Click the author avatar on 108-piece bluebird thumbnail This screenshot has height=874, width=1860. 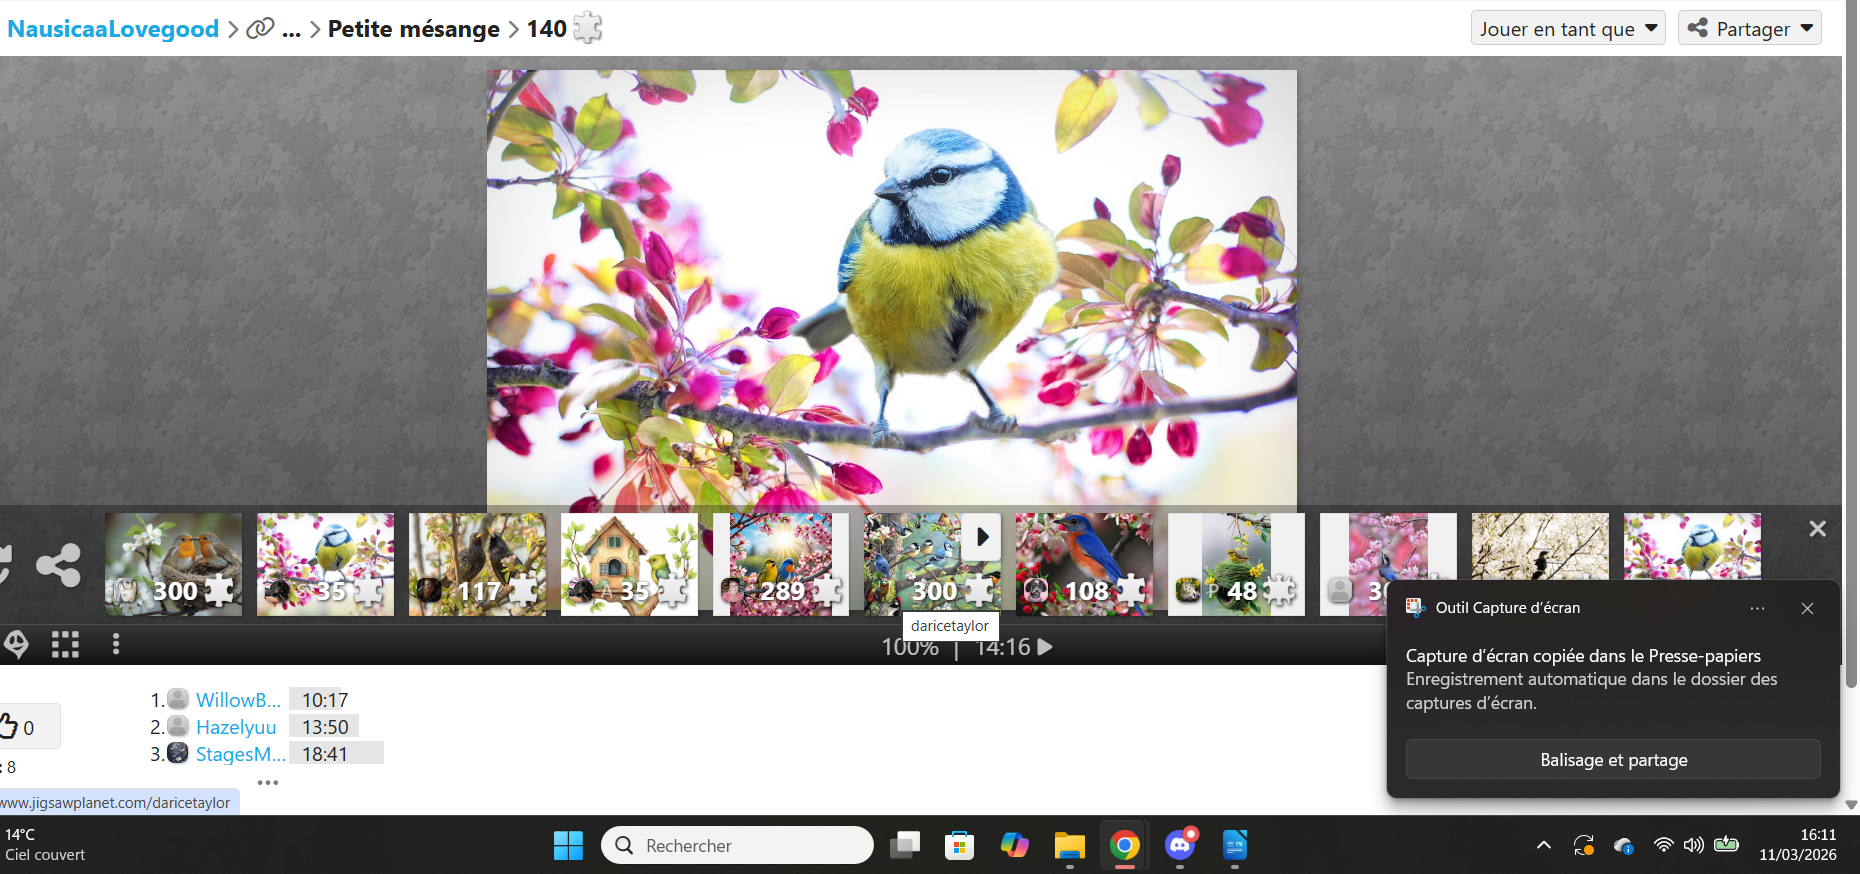(1038, 591)
